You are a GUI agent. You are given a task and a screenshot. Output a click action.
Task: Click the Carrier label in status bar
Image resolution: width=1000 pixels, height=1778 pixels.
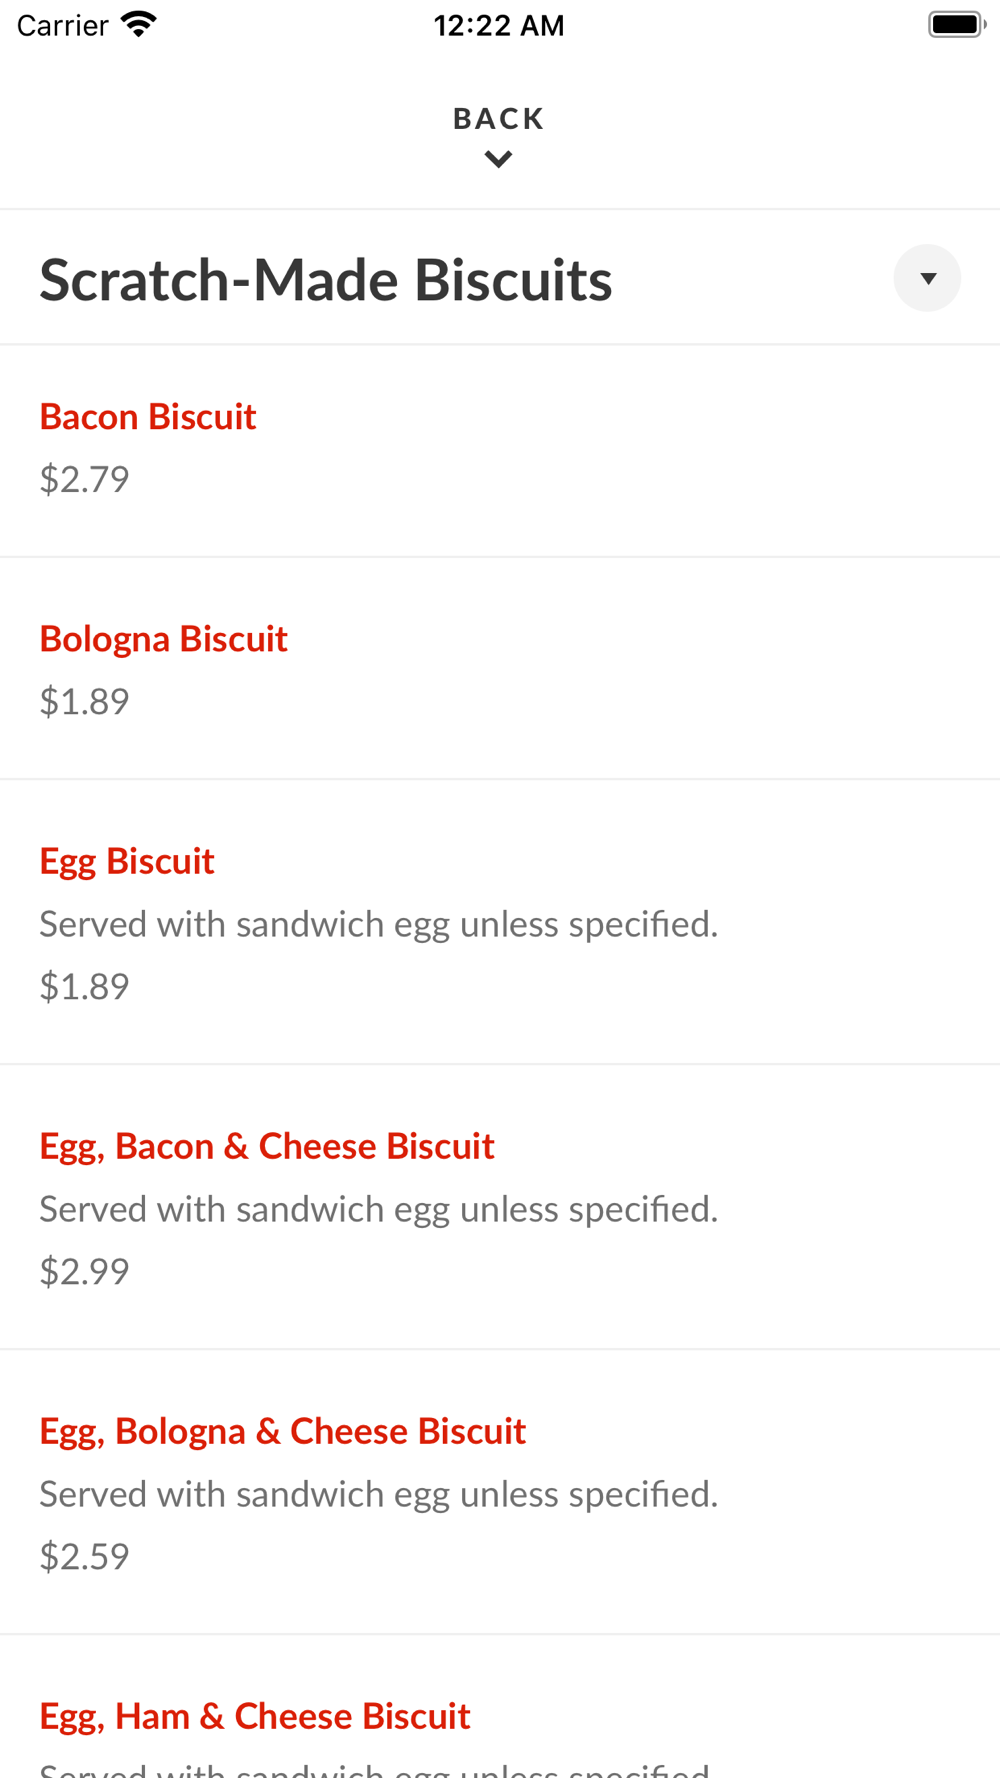point(62,25)
